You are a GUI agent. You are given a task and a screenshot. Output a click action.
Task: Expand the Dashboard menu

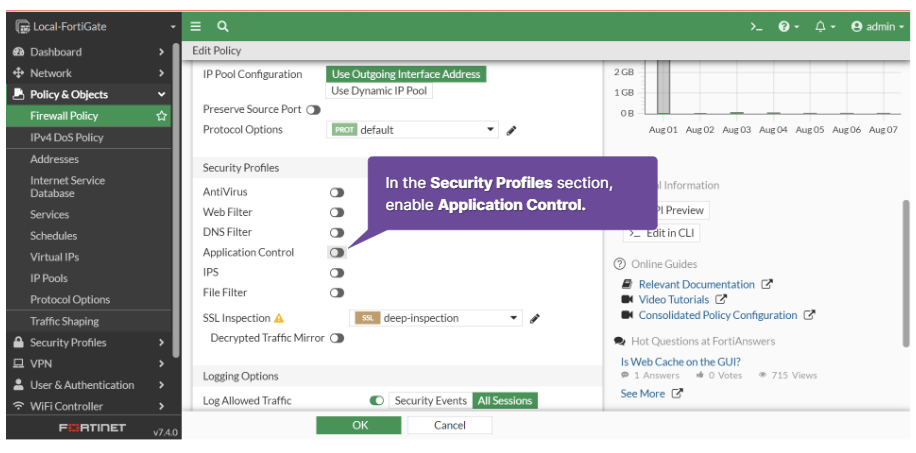pos(161,52)
